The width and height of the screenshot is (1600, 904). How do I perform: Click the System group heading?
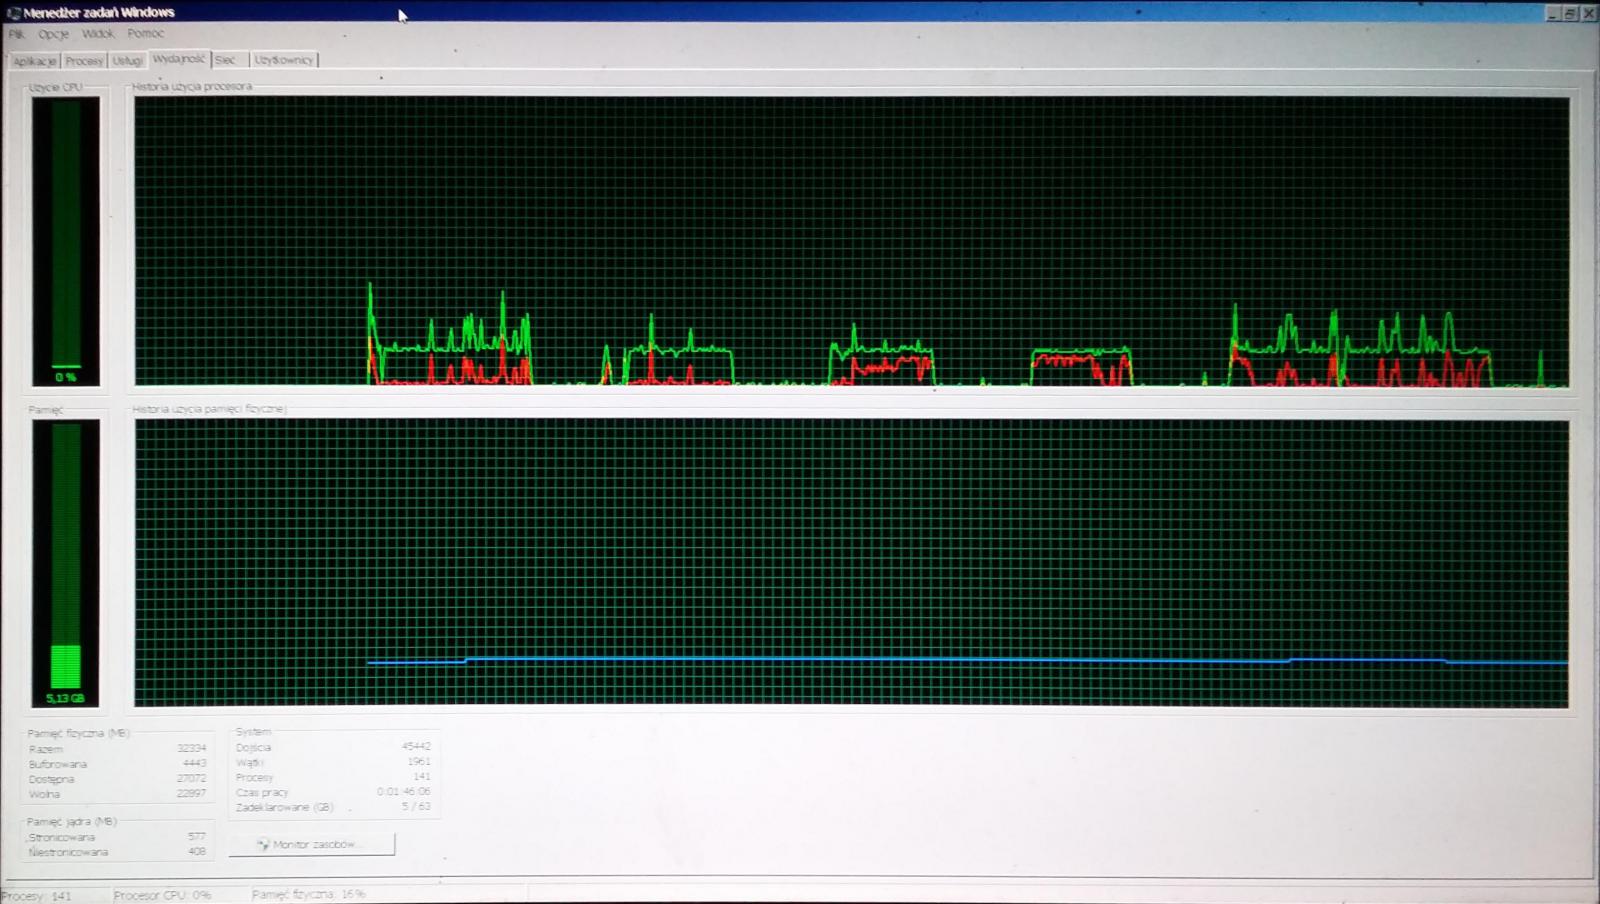point(253,732)
